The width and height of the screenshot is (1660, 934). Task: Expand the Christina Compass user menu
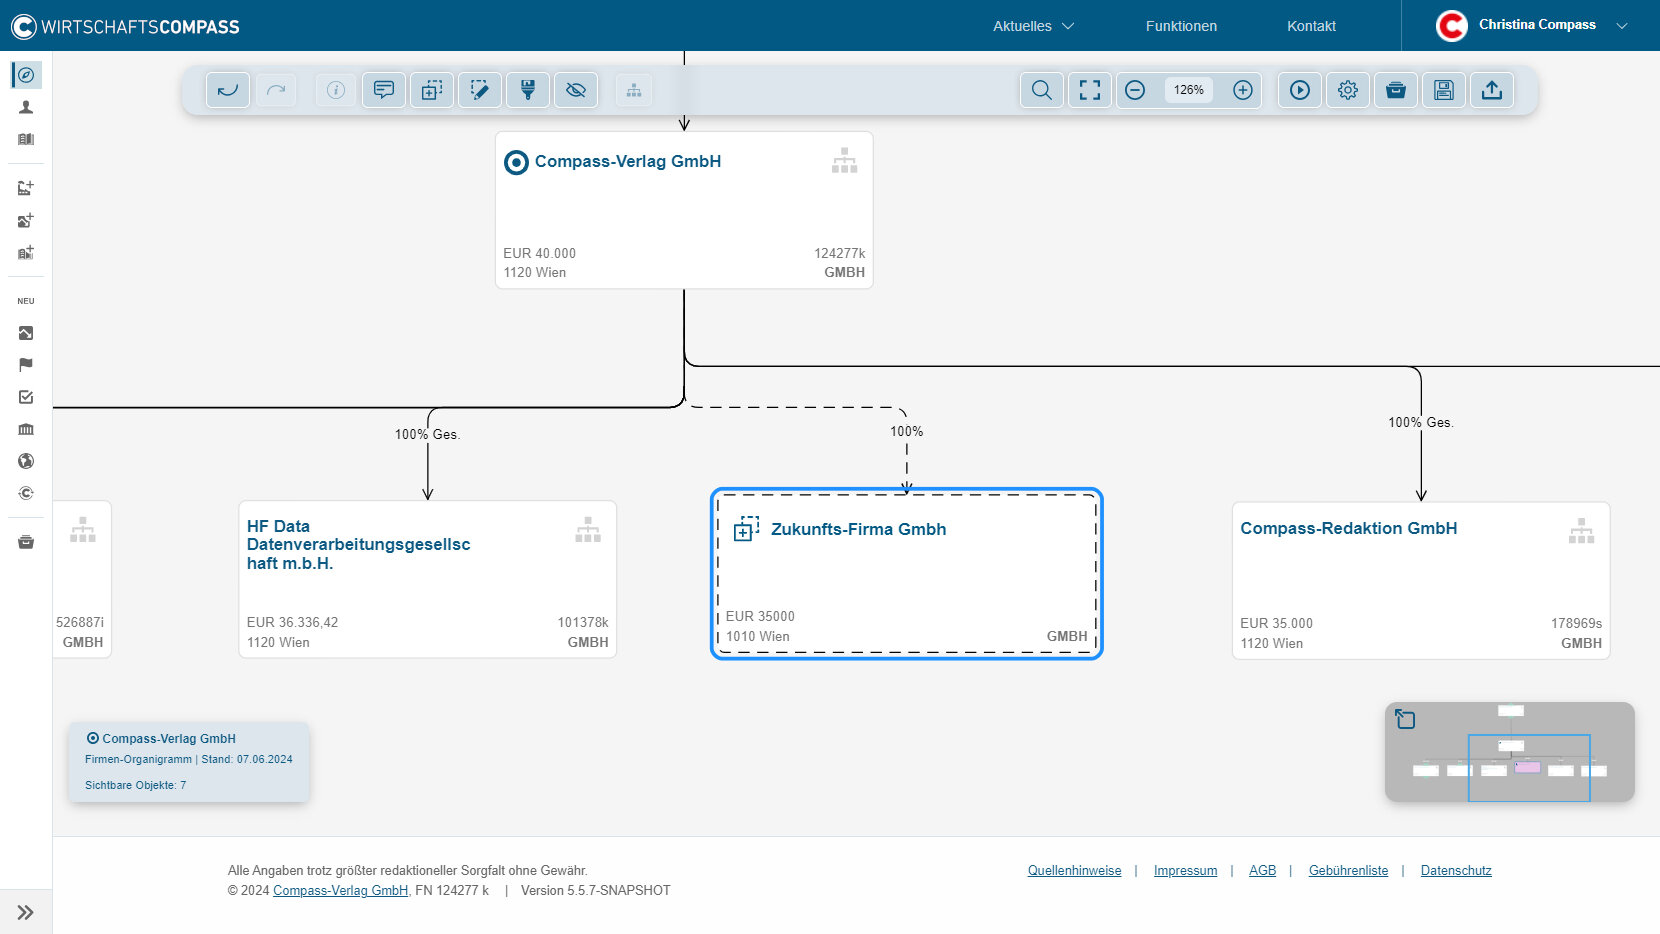pos(1622,26)
